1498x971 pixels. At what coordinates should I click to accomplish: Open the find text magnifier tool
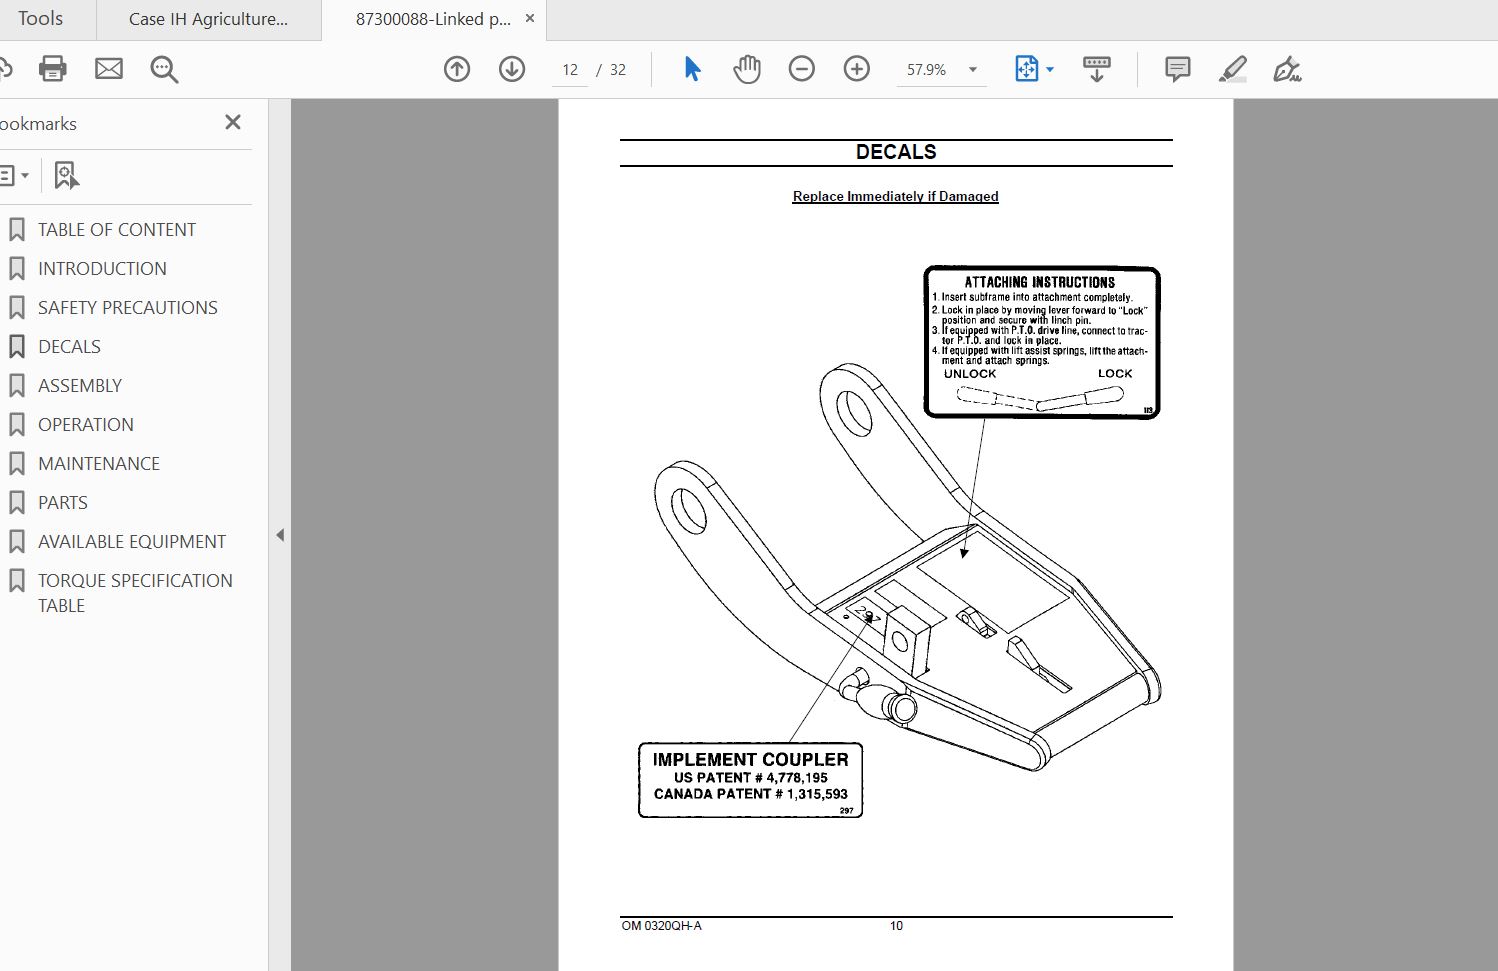click(164, 69)
